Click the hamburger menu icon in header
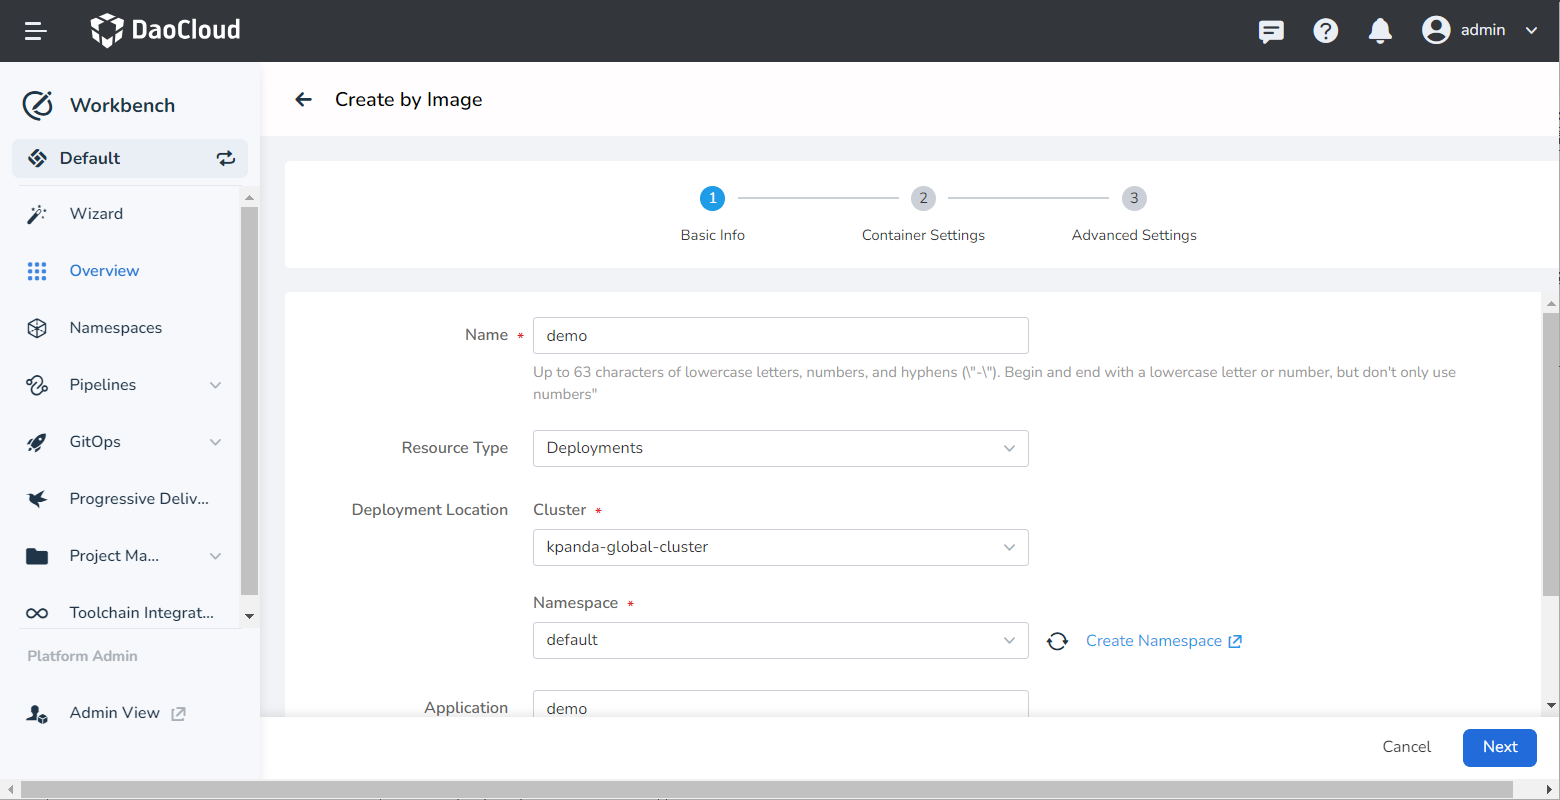 [36, 31]
